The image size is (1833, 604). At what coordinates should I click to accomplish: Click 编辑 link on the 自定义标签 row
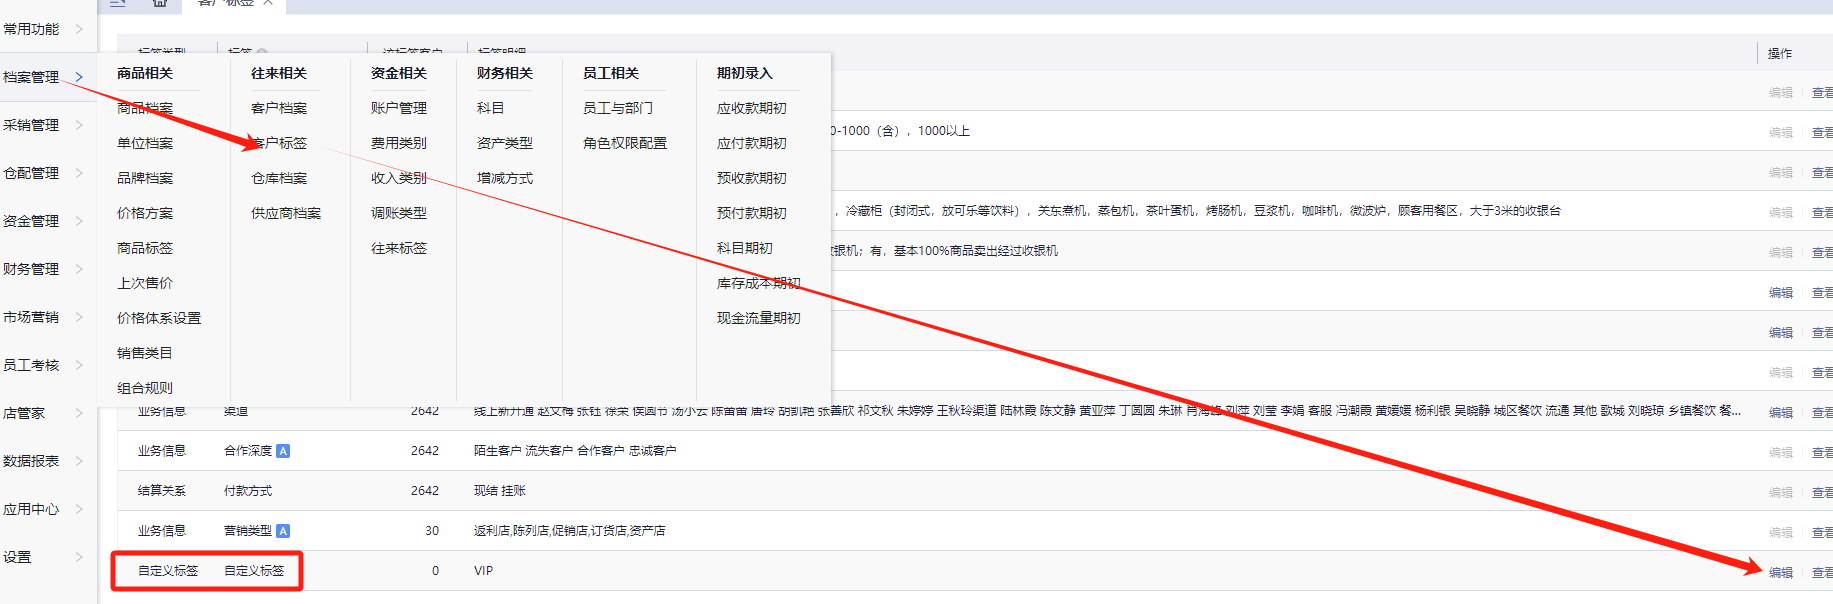pos(1780,572)
